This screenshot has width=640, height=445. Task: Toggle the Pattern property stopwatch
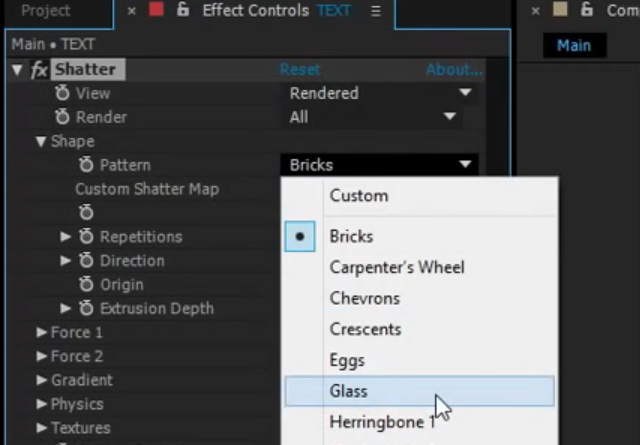(x=86, y=165)
